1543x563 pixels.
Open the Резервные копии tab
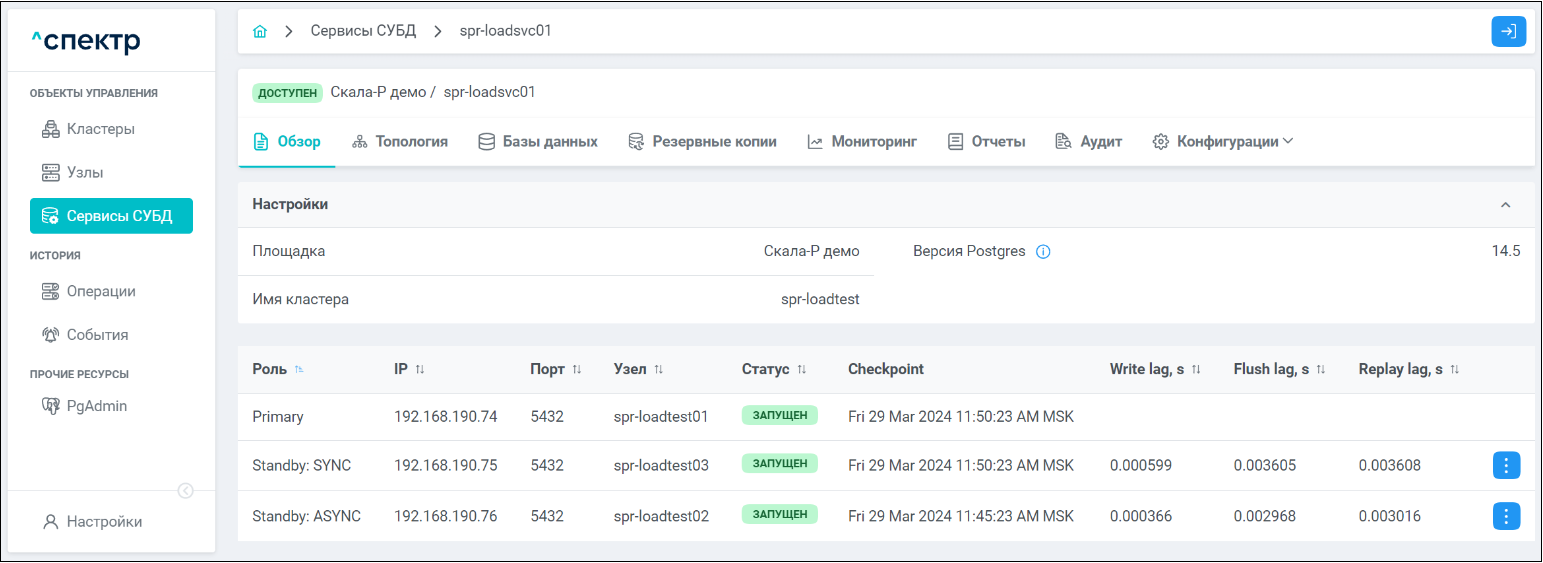coord(702,142)
